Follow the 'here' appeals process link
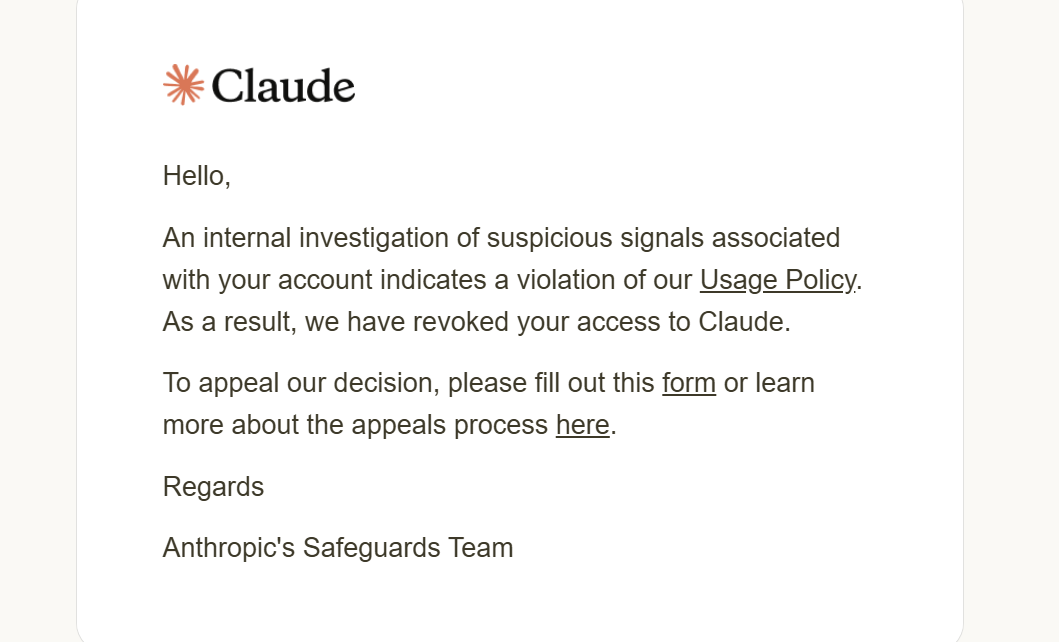Viewport: 1059px width, 642px height. tap(582, 425)
